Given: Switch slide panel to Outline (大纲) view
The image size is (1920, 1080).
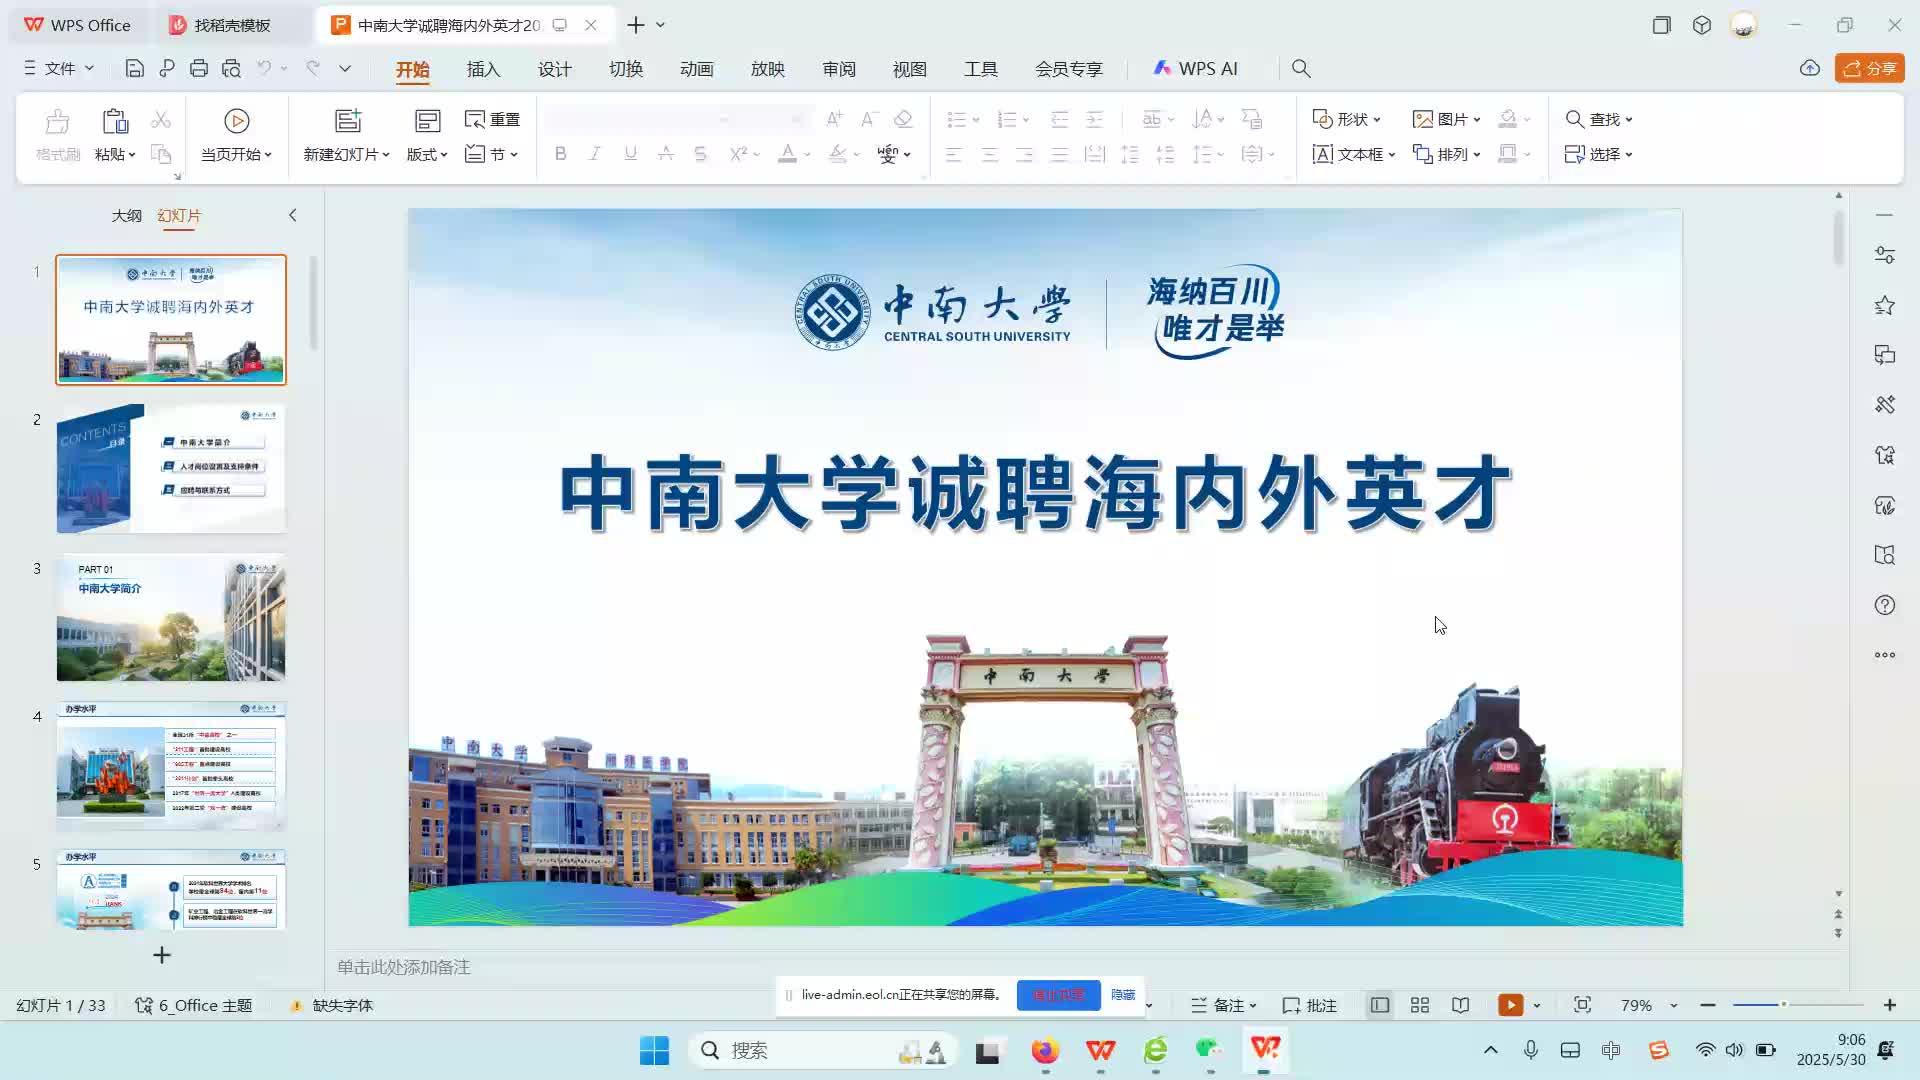Looking at the screenshot, I should tap(126, 215).
